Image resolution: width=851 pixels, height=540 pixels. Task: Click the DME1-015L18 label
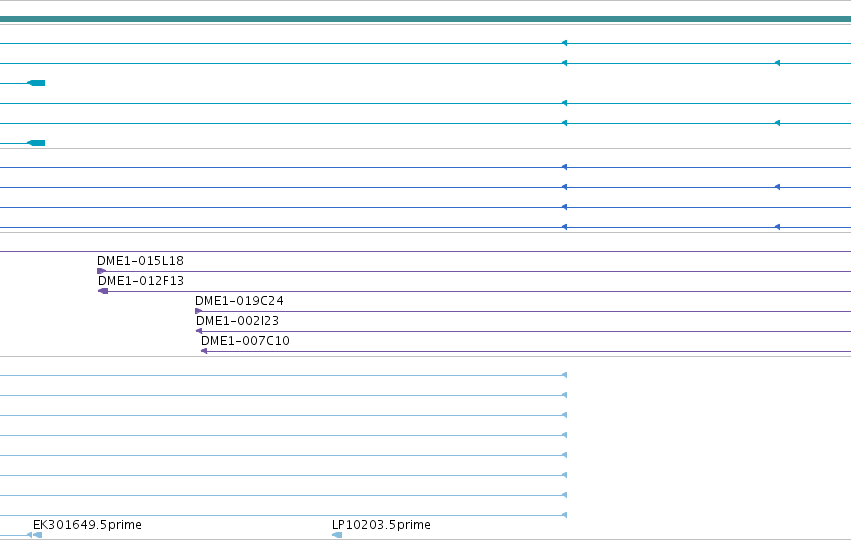click(140, 261)
